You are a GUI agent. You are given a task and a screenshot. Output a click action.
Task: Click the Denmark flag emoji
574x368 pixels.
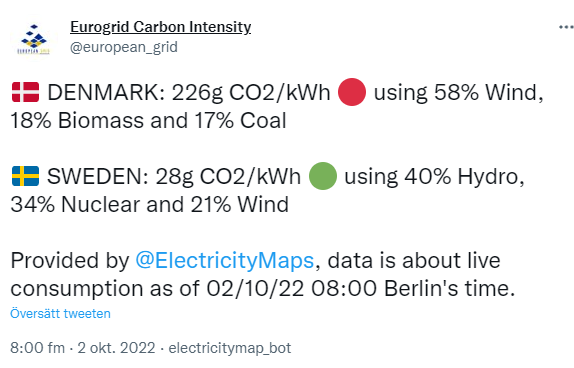25,92
